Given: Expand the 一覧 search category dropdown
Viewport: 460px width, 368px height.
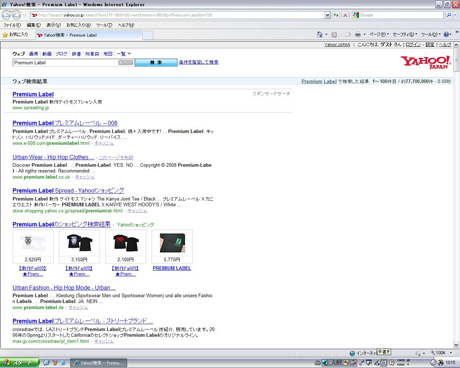Looking at the screenshot, I should (x=124, y=54).
